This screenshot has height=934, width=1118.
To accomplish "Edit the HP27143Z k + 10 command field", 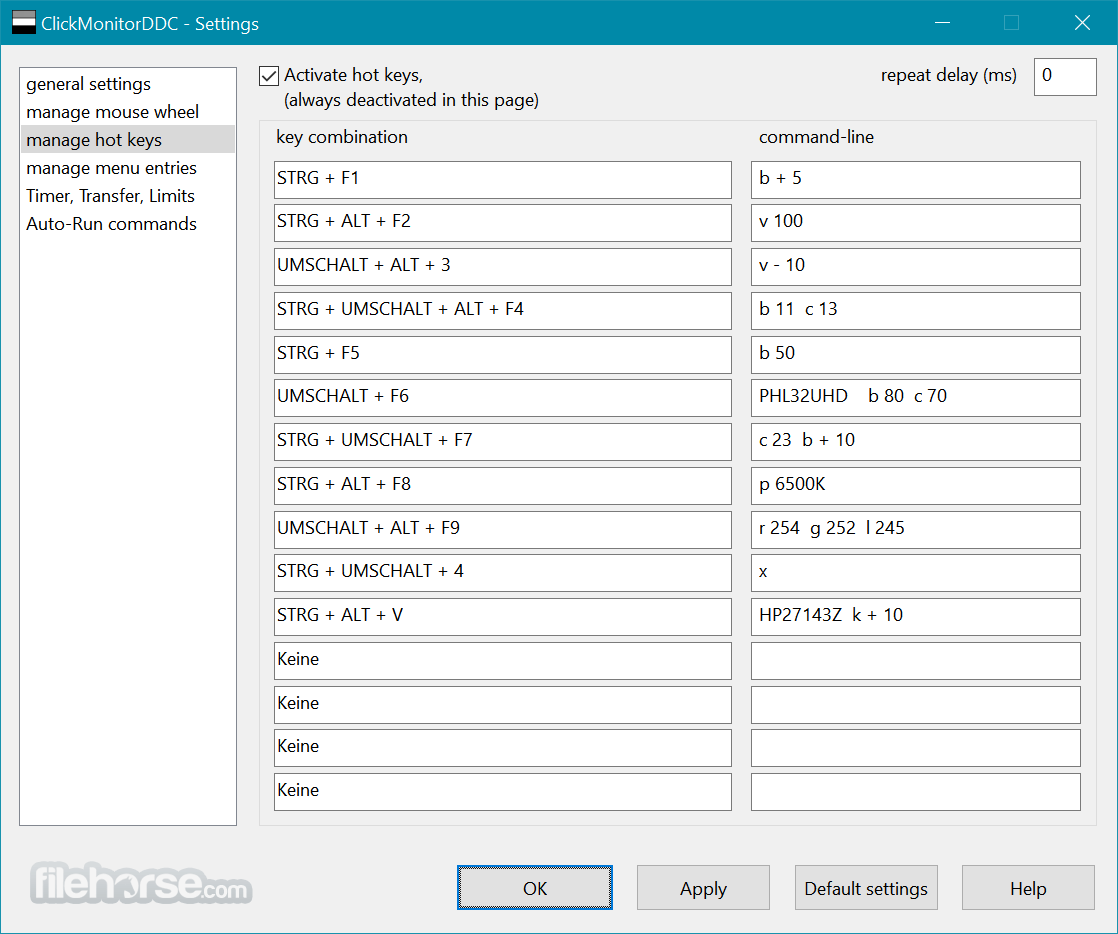I will click(x=916, y=617).
